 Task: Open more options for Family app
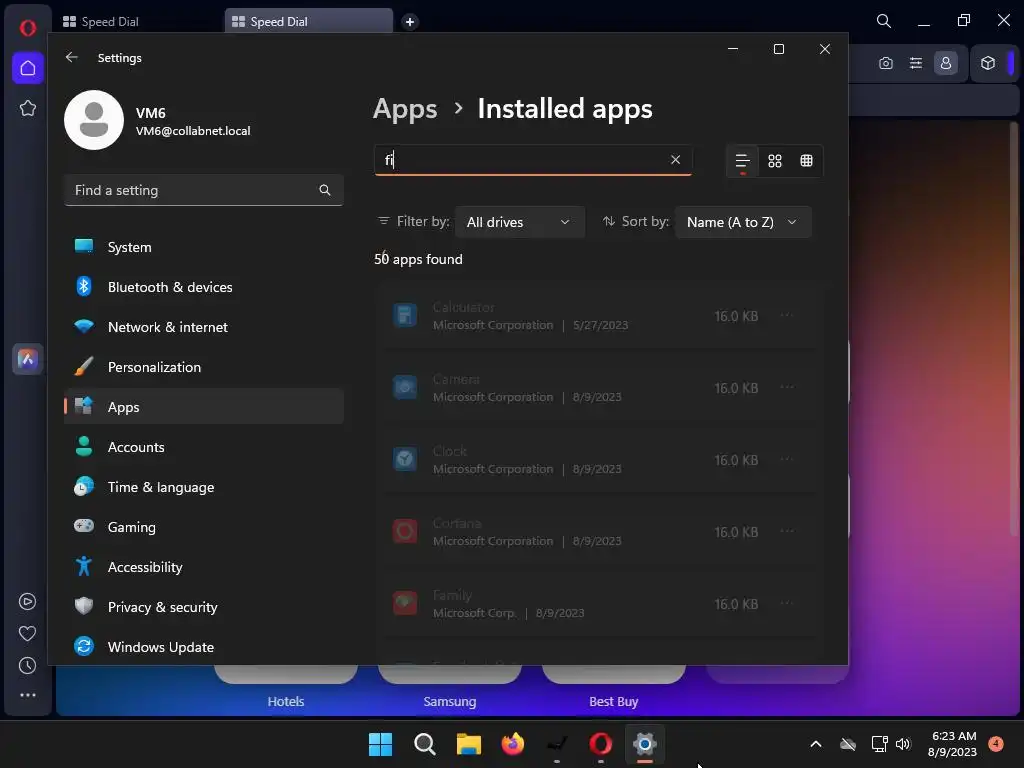tap(787, 603)
